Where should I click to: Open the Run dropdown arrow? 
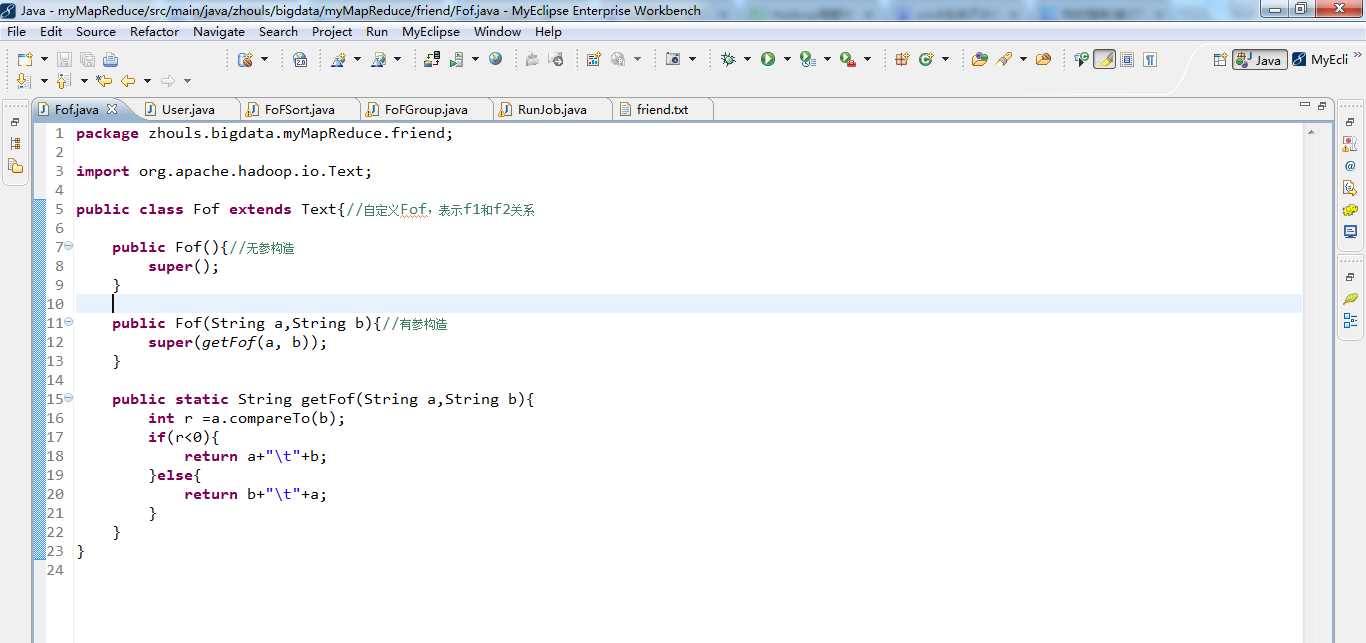(787, 59)
